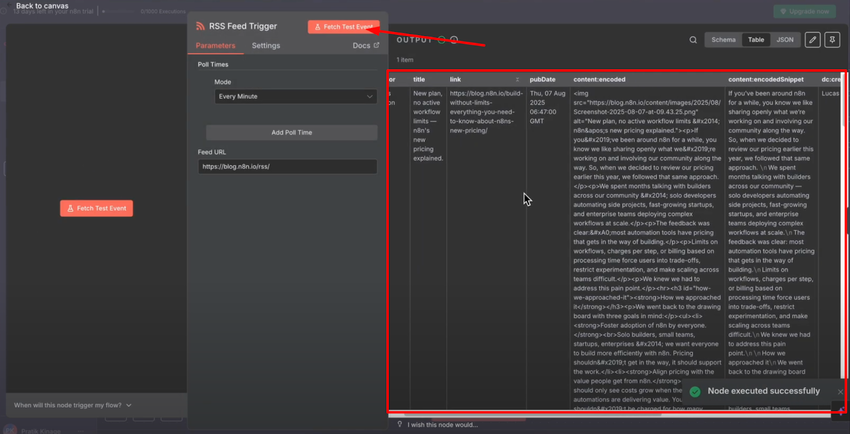Click the output info icon
The image size is (850, 434).
(x=454, y=40)
